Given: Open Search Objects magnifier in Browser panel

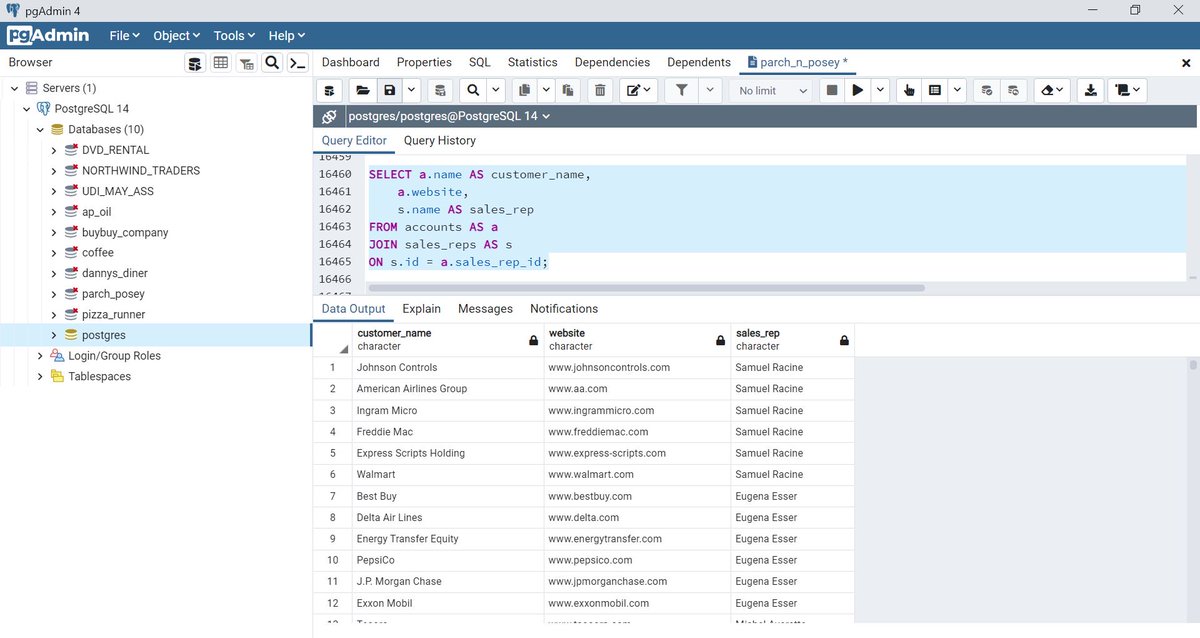Looking at the screenshot, I should pyautogui.click(x=272, y=63).
